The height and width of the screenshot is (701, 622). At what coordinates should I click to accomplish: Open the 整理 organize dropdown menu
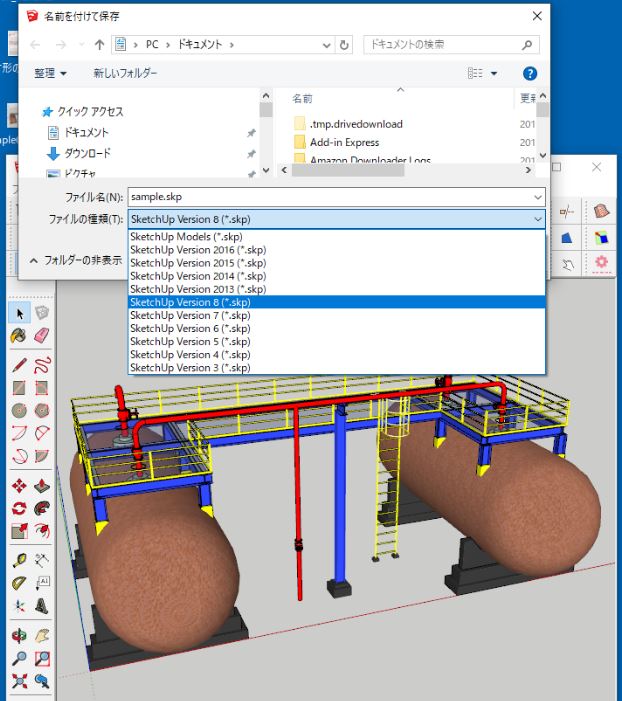point(50,74)
